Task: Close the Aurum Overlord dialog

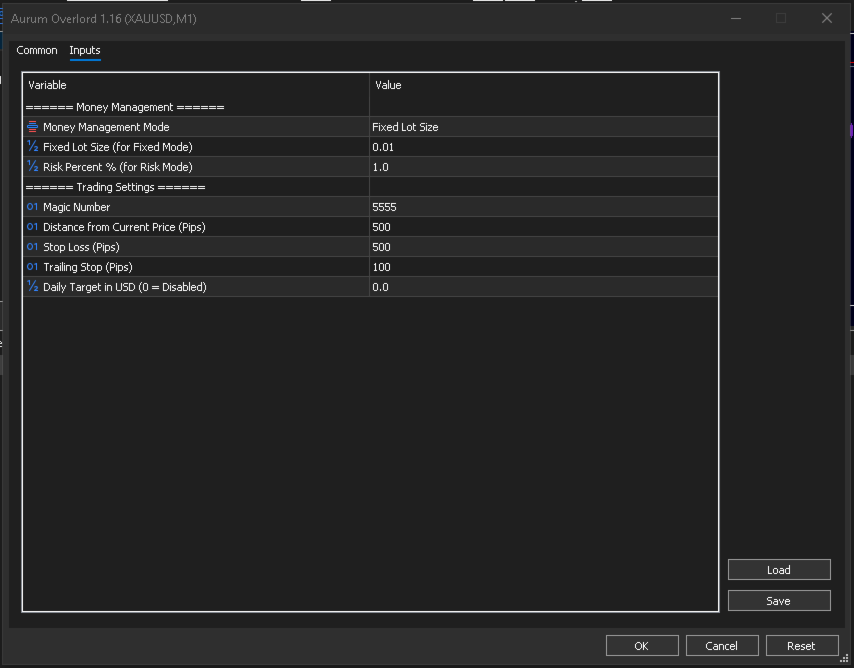Action: click(x=827, y=19)
